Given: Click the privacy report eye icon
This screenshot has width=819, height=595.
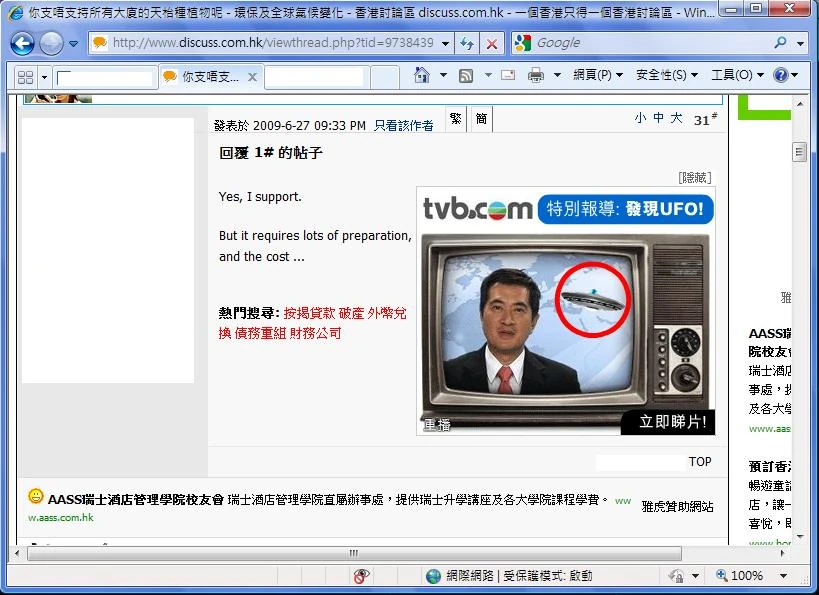Looking at the screenshot, I should [x=361, y=576].
